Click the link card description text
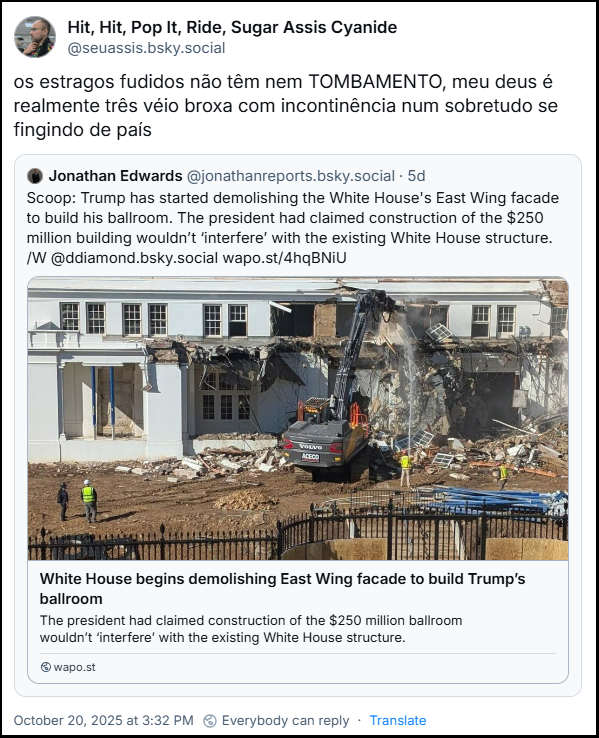Image resolution: width=599 pixels, height=738 pixels. (x=251, y=629)
